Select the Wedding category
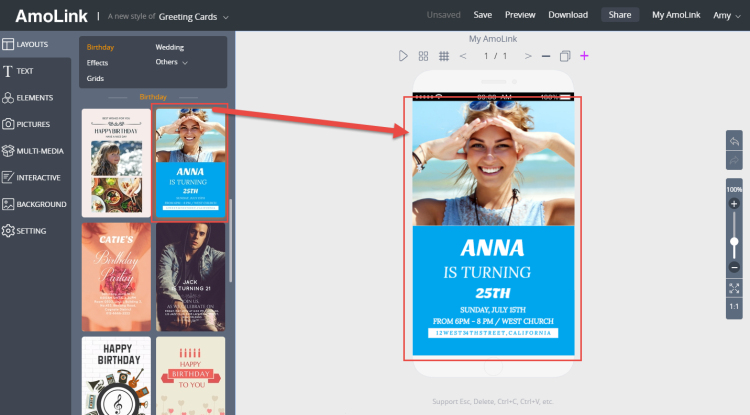Image resolution: width=750 pixels, height=415 pixels. 169,47
